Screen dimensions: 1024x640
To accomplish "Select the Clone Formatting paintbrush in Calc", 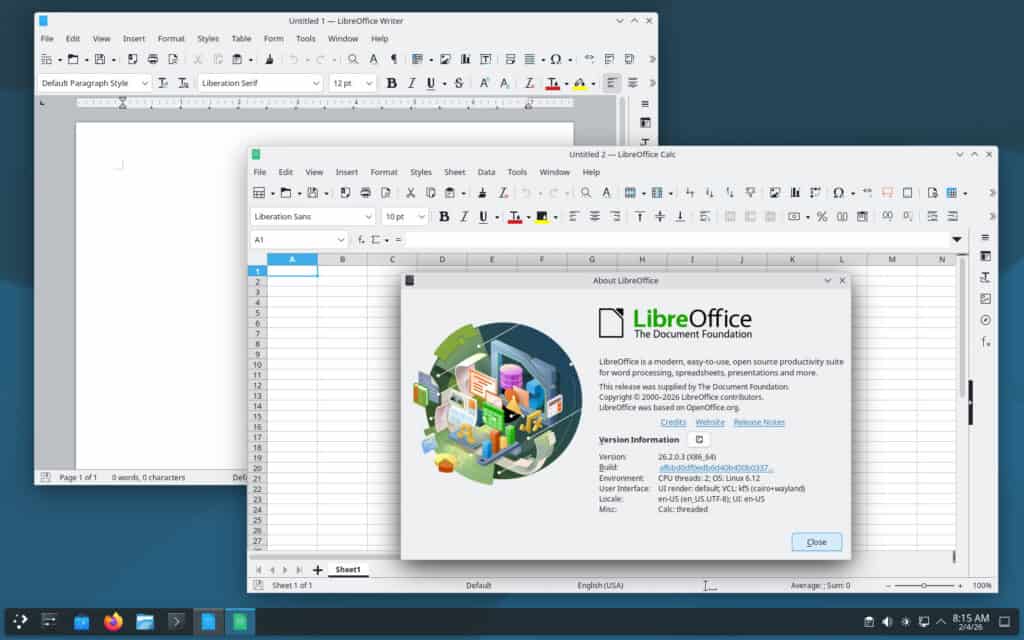I will click(480, 192).
